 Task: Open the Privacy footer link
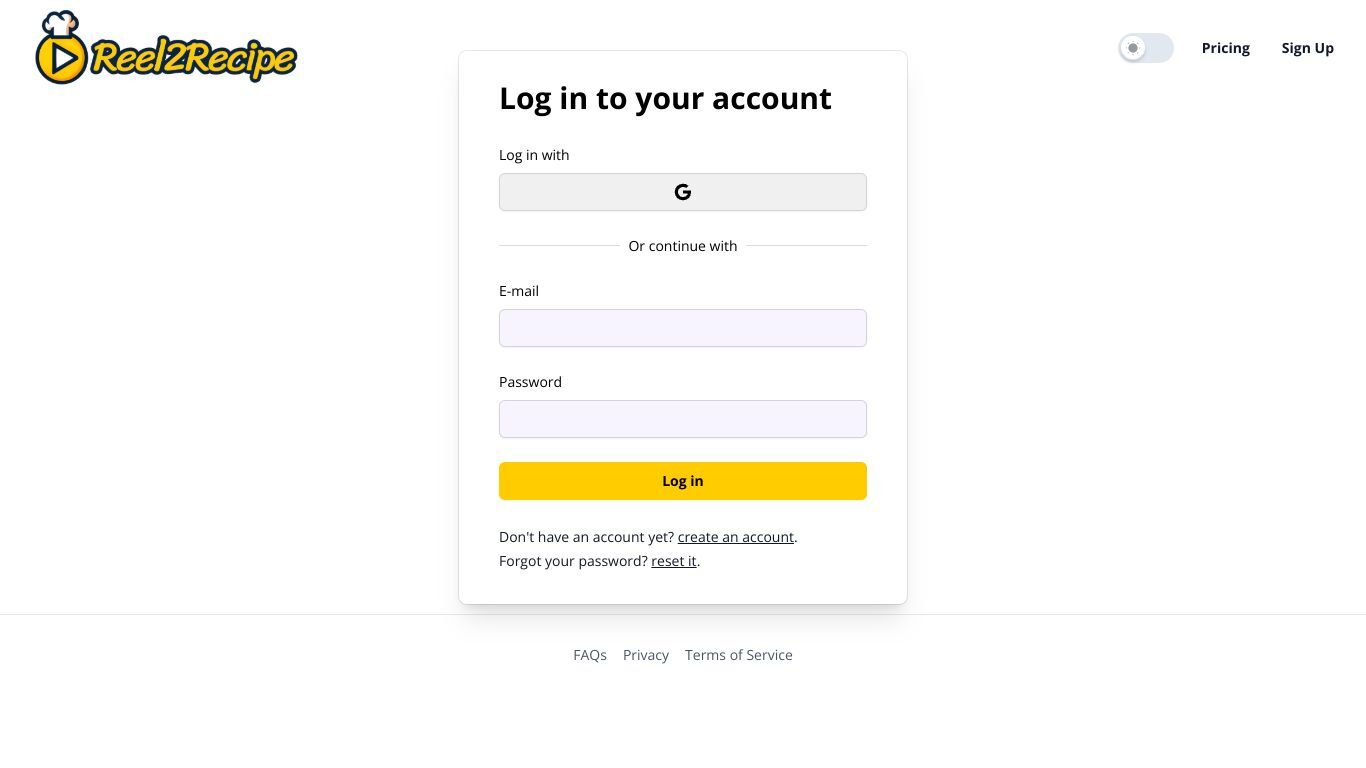click(646, 655)
